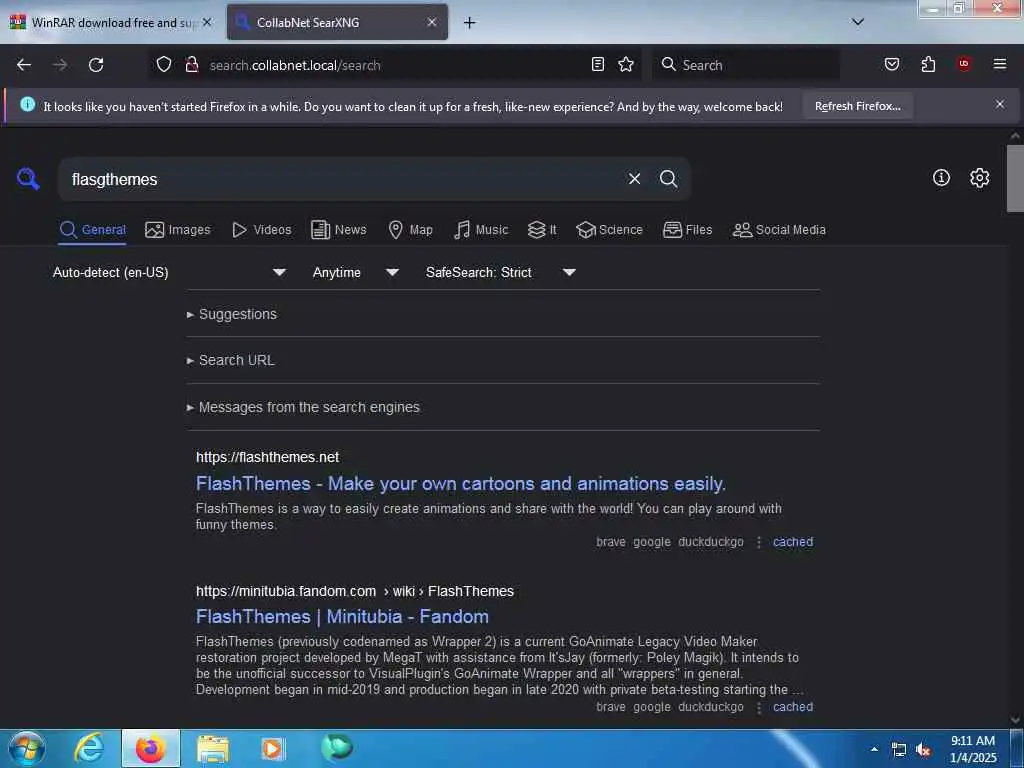Open cached version of flashthemes.net result
Viewport: 1024px width, 768px height.
coord(793,542)
